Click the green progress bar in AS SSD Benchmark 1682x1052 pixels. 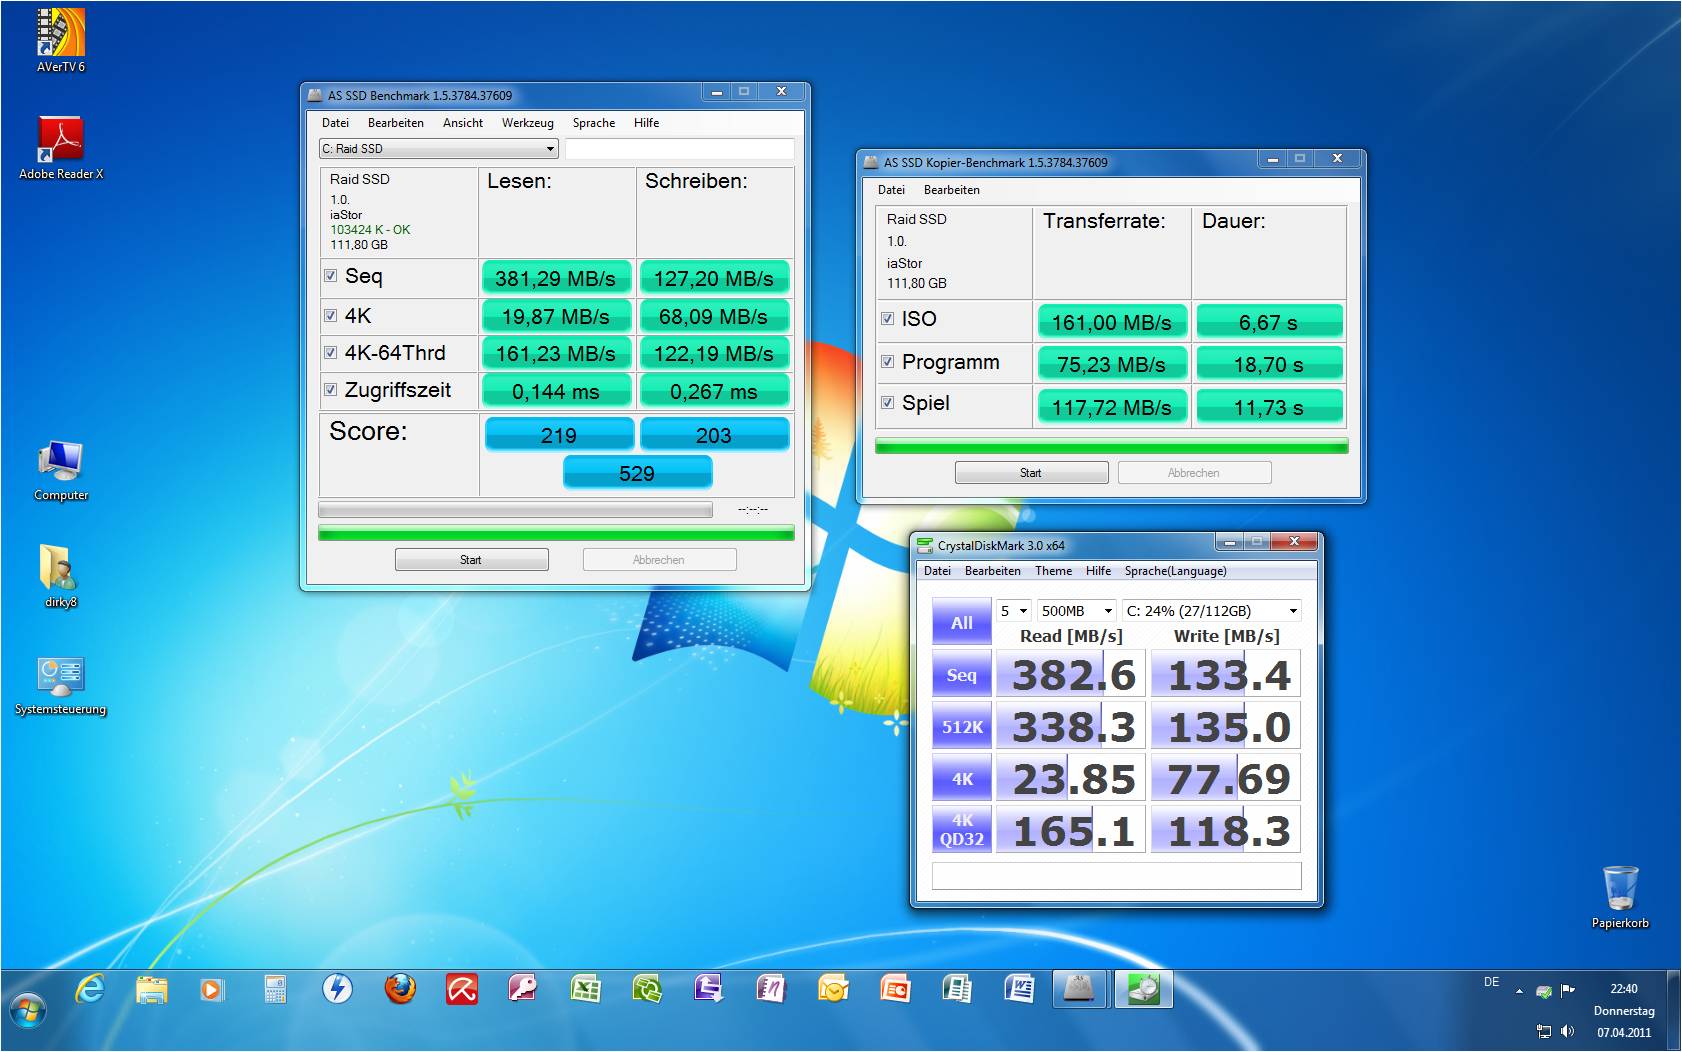(x=556, y=533)
